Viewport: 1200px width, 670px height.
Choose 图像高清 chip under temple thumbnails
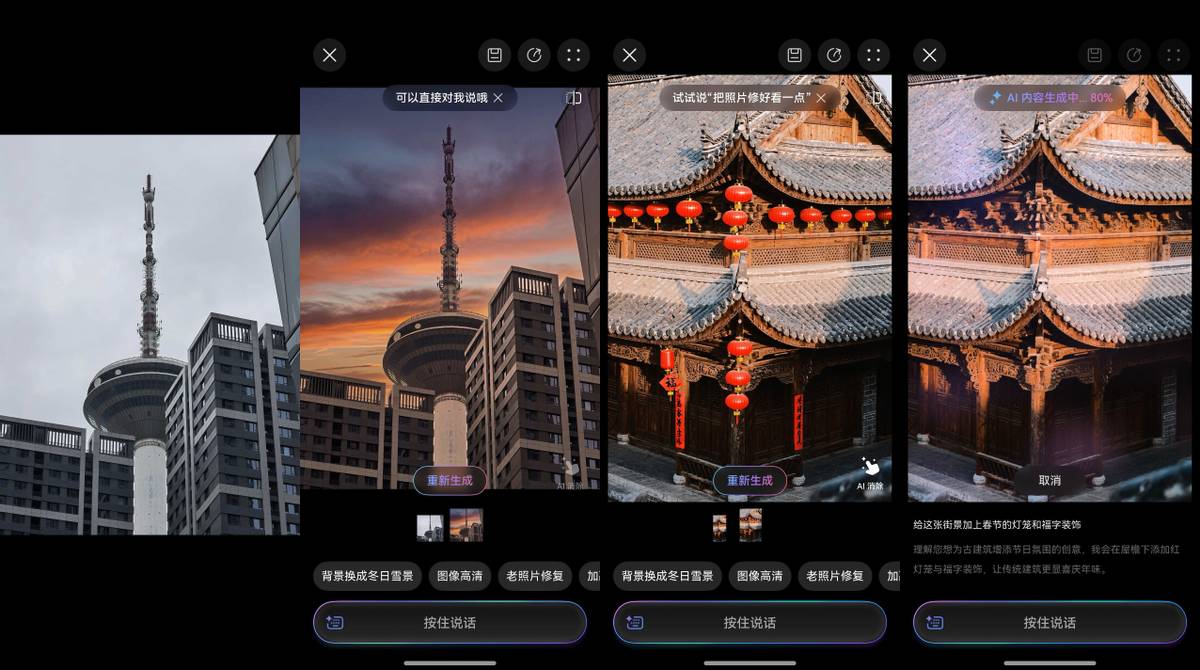[x=760, y=576]
